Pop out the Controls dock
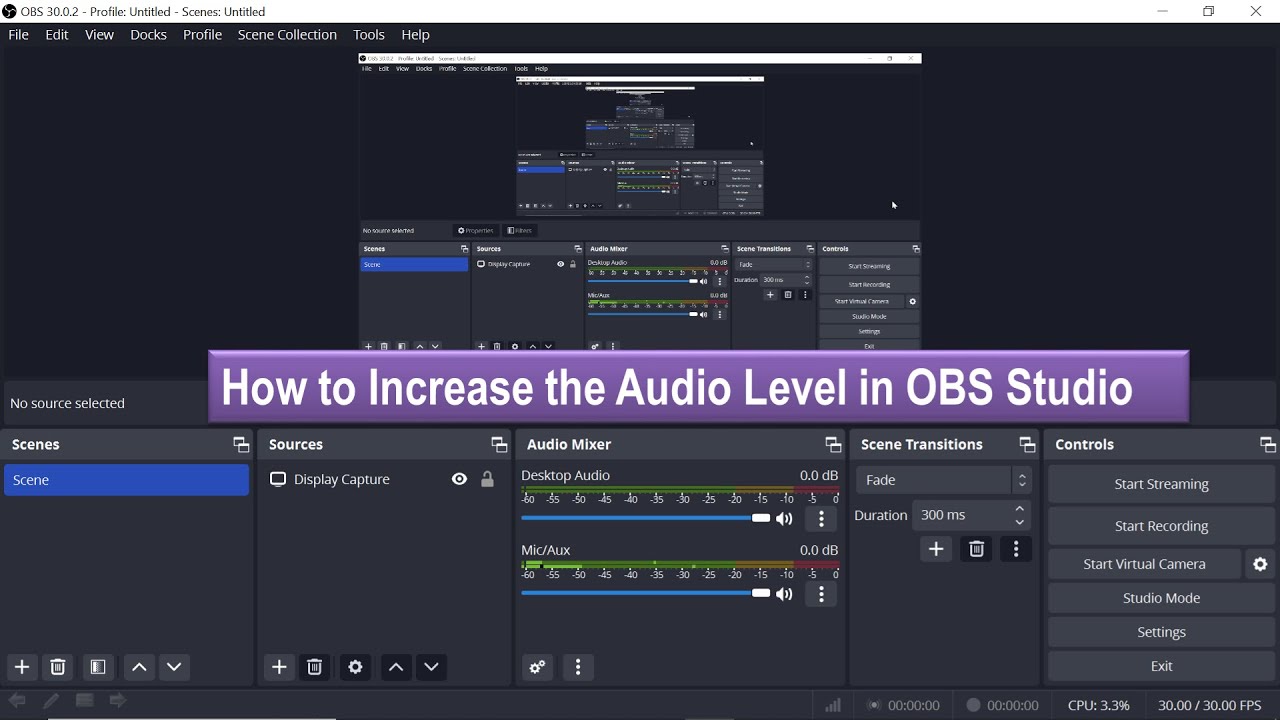The width and height of the screenshot is (1280, 720). 1268,445
